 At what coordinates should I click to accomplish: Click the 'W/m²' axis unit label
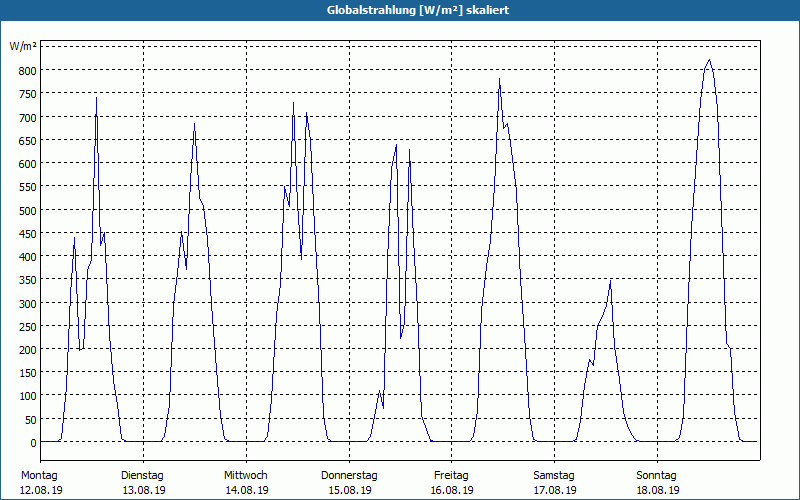click(x=23, y=46)
